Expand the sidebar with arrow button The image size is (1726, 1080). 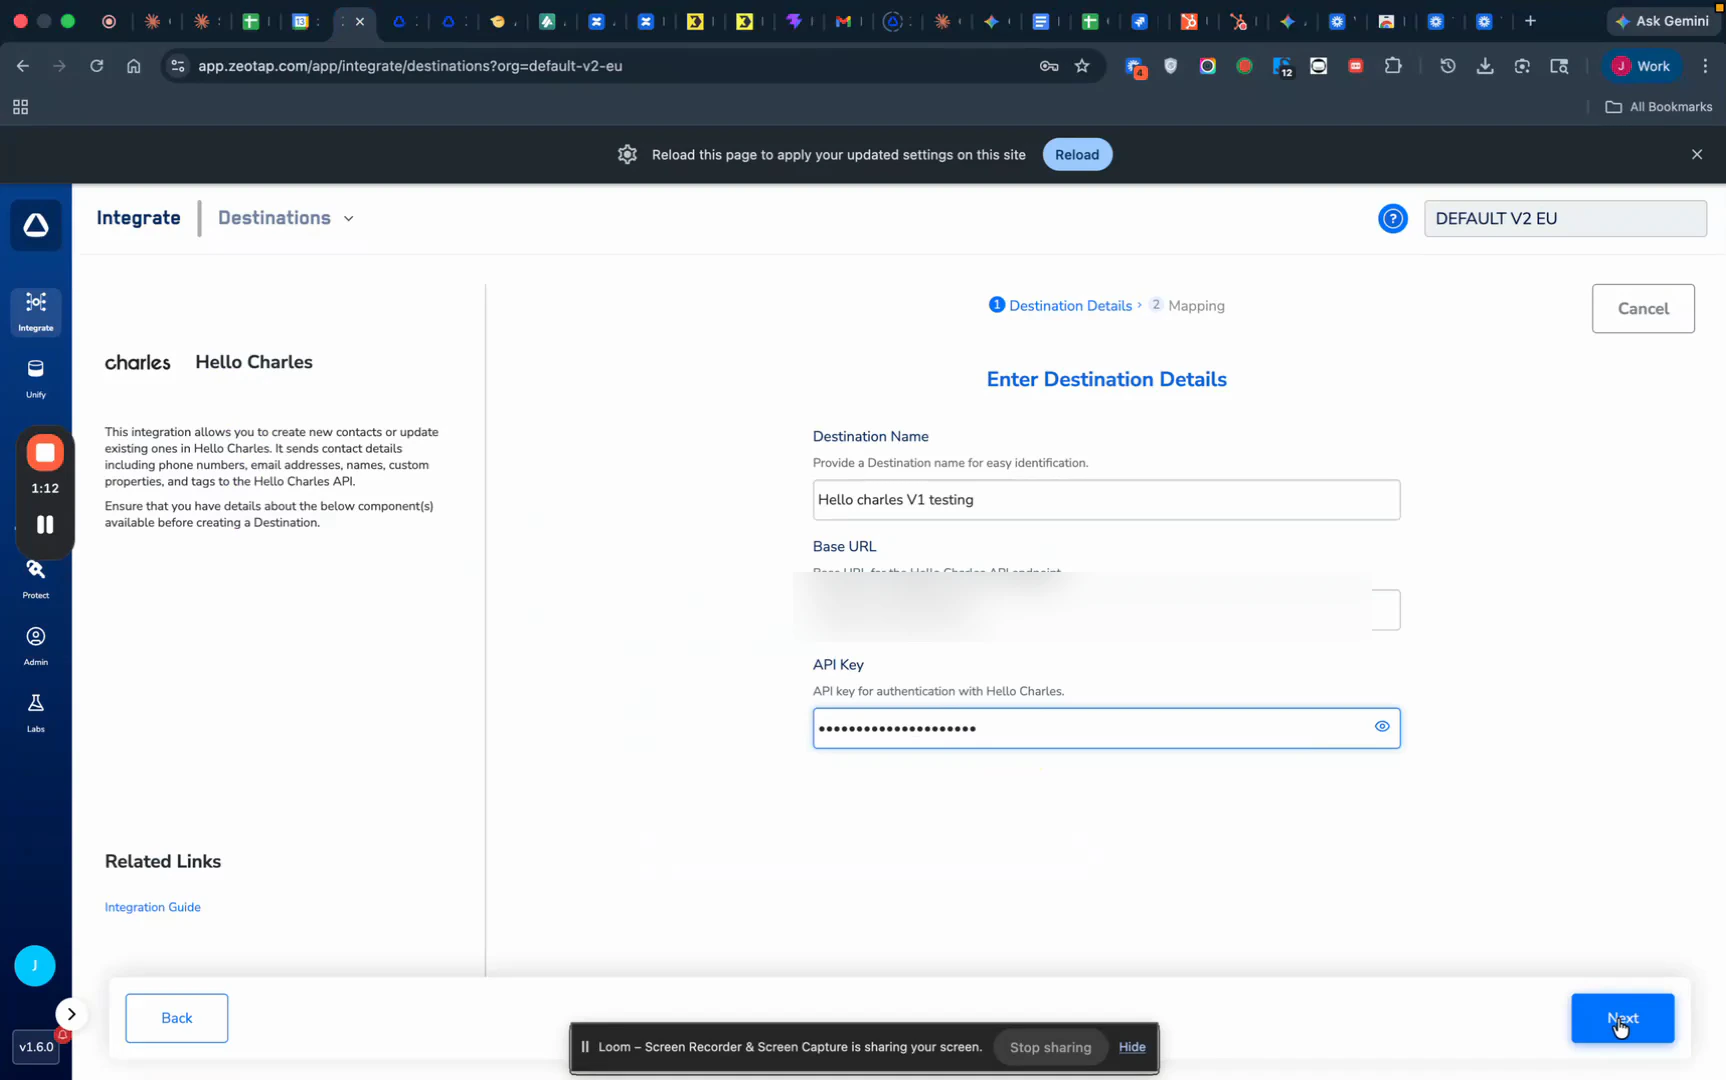tap(71, 1014)
